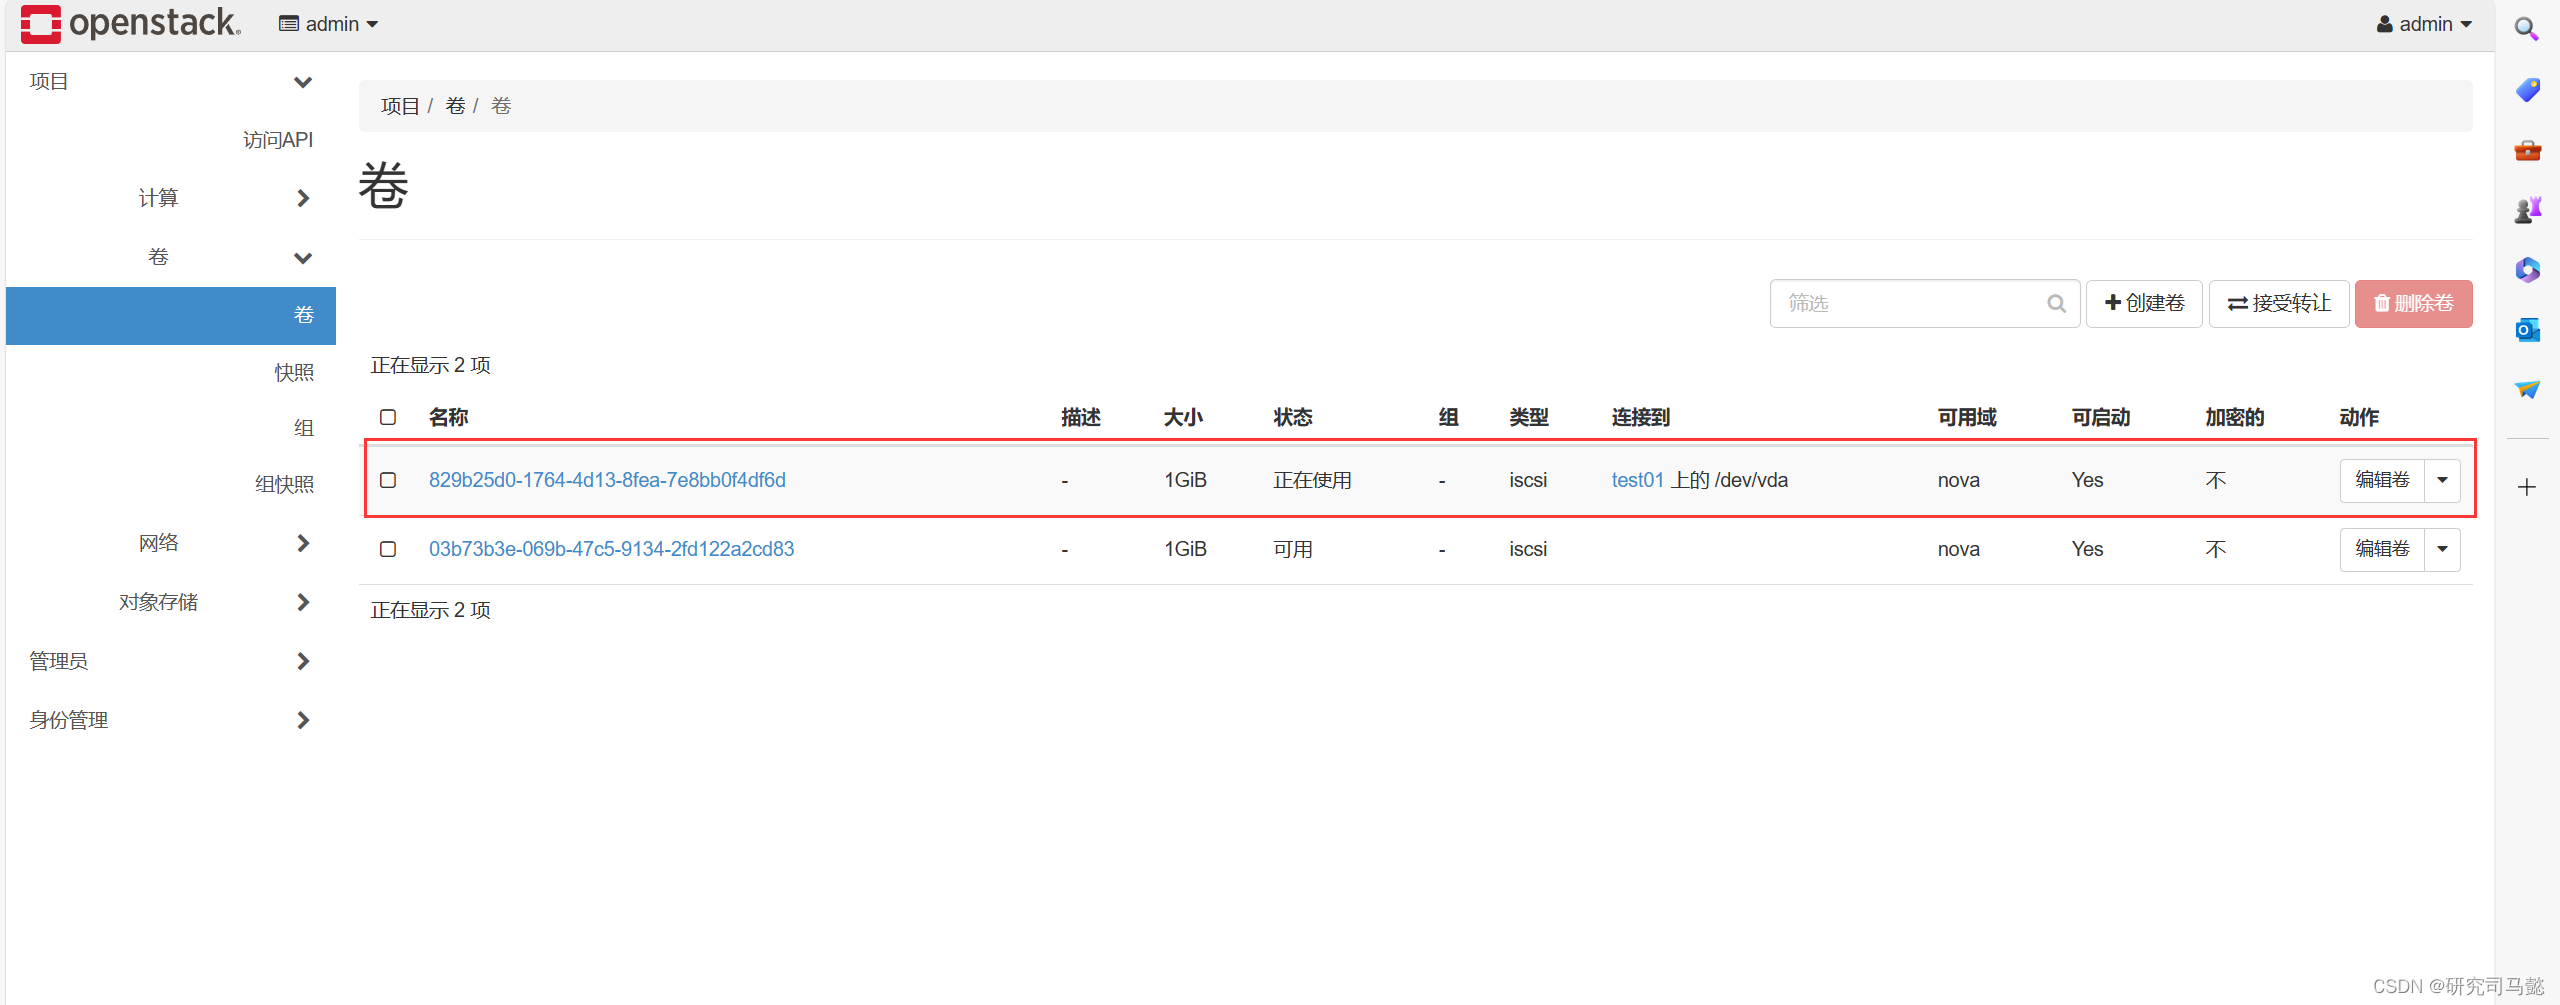Open the Microsoft 365 sidebar icon

tap(2527, 270)
